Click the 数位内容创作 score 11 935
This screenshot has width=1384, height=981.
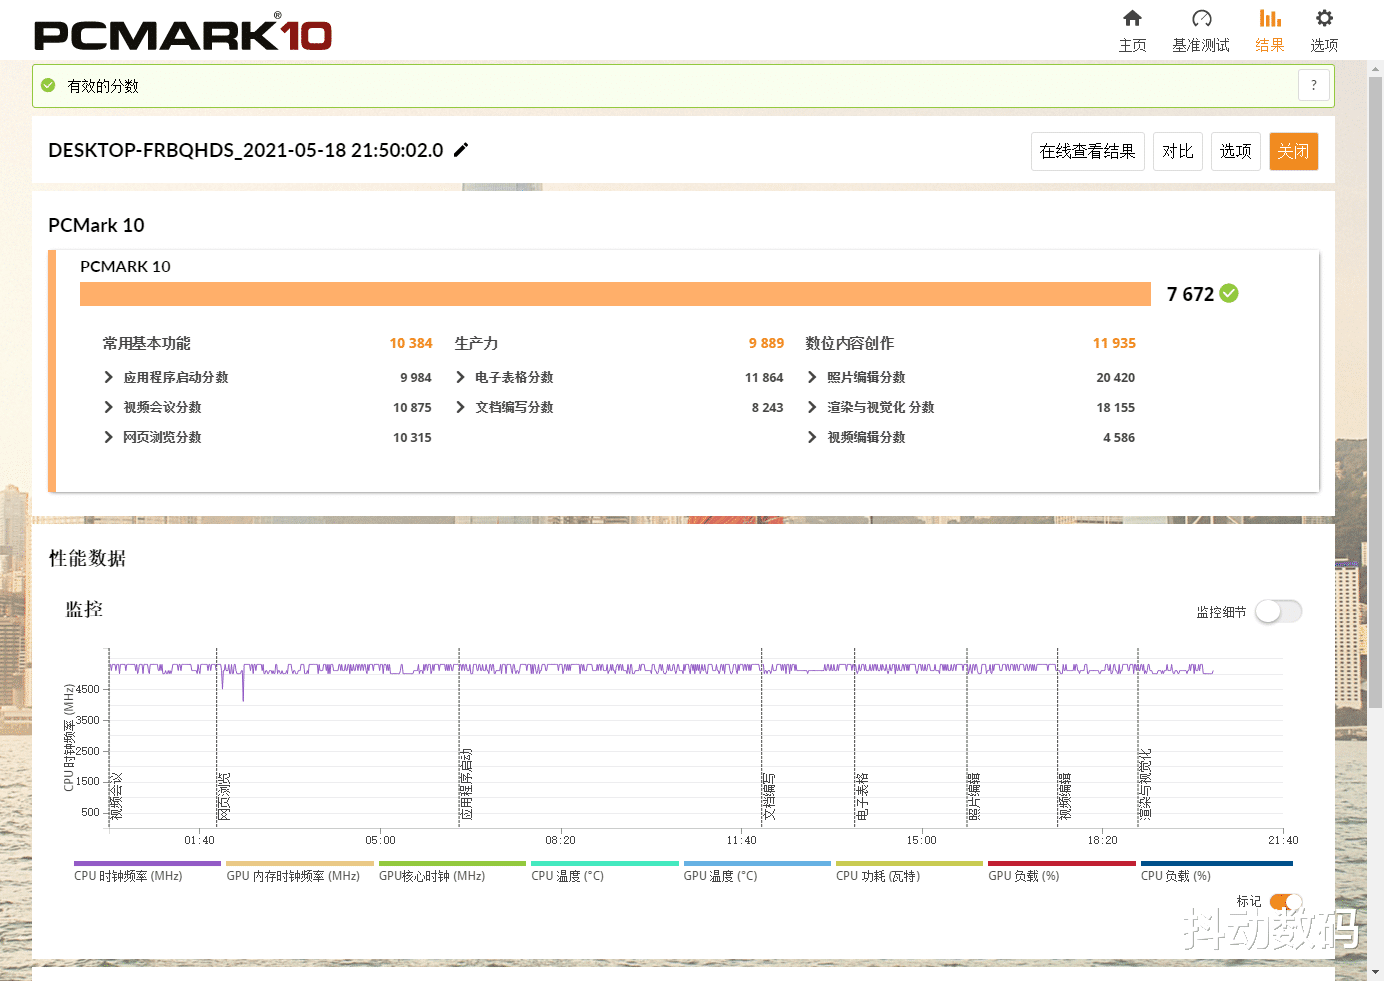point(1114,343)
